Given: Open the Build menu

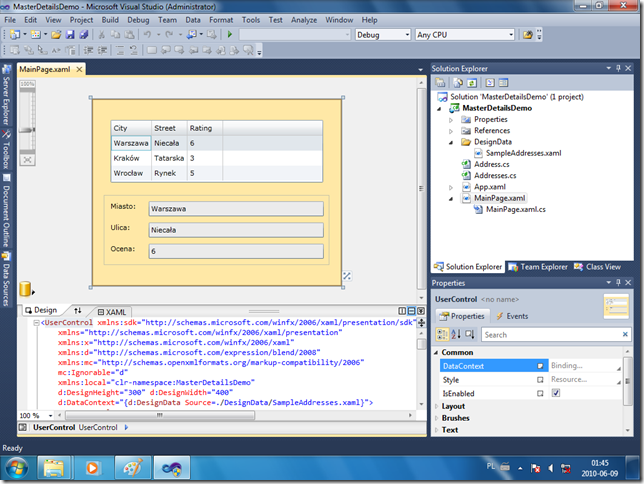Looking at the screenshot, I should click(110, 20).
